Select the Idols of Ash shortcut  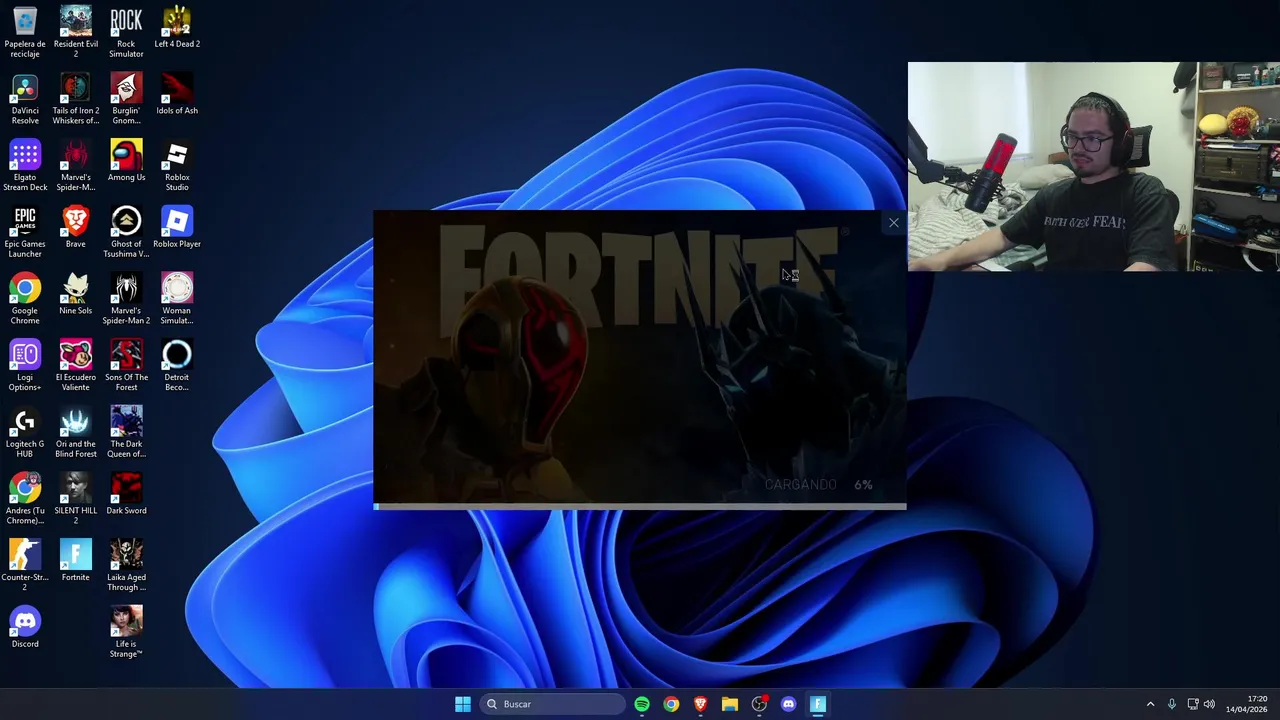(177, 94)
